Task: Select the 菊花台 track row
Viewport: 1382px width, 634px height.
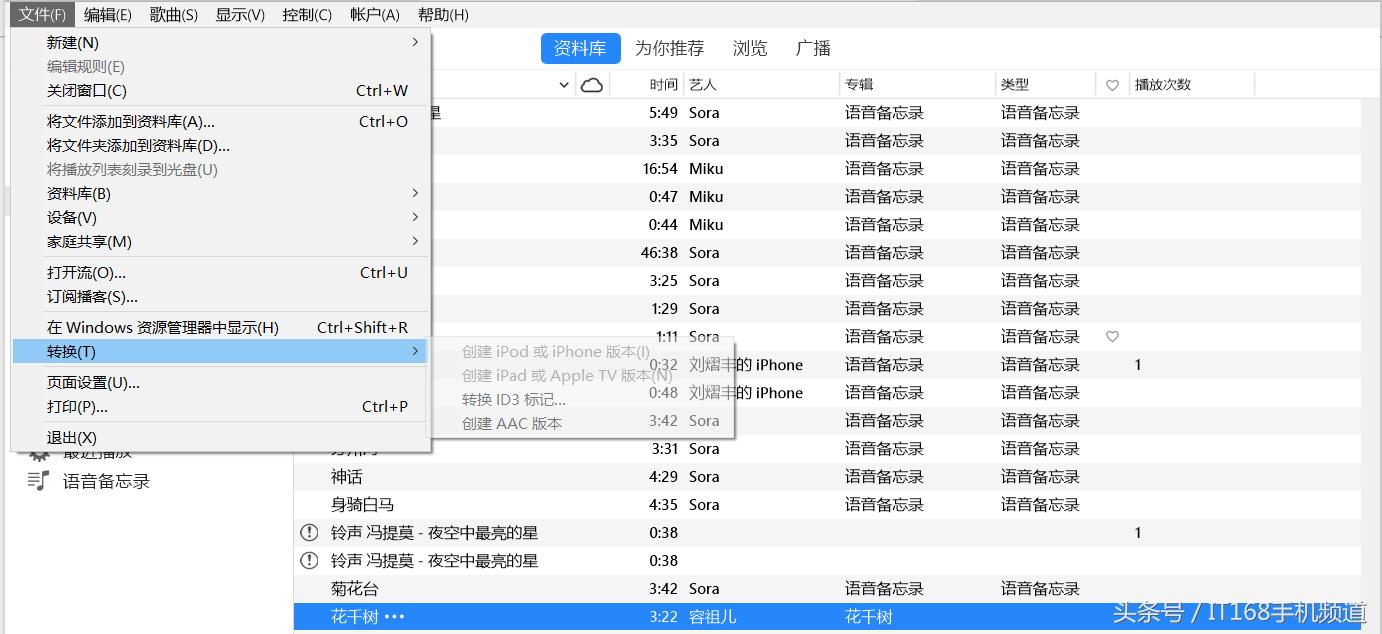Action: 500,588
